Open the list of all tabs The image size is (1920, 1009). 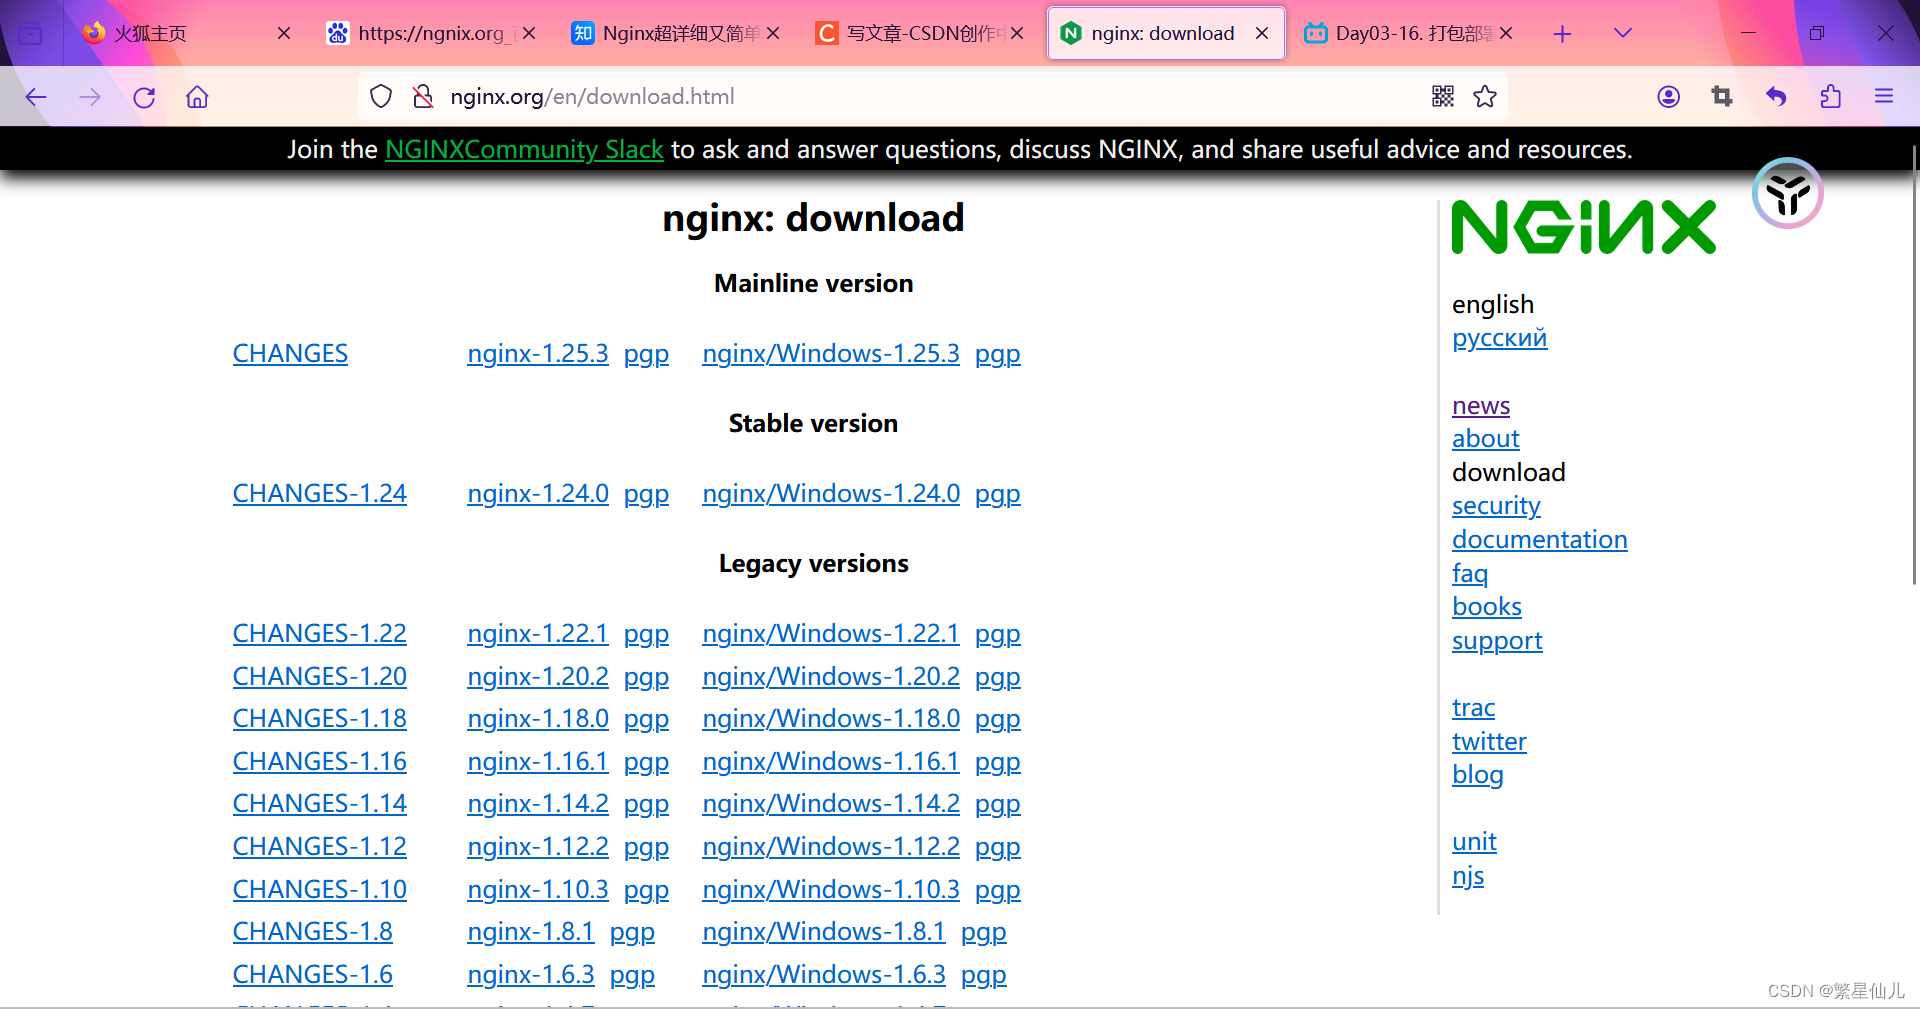coord(1621,32)
